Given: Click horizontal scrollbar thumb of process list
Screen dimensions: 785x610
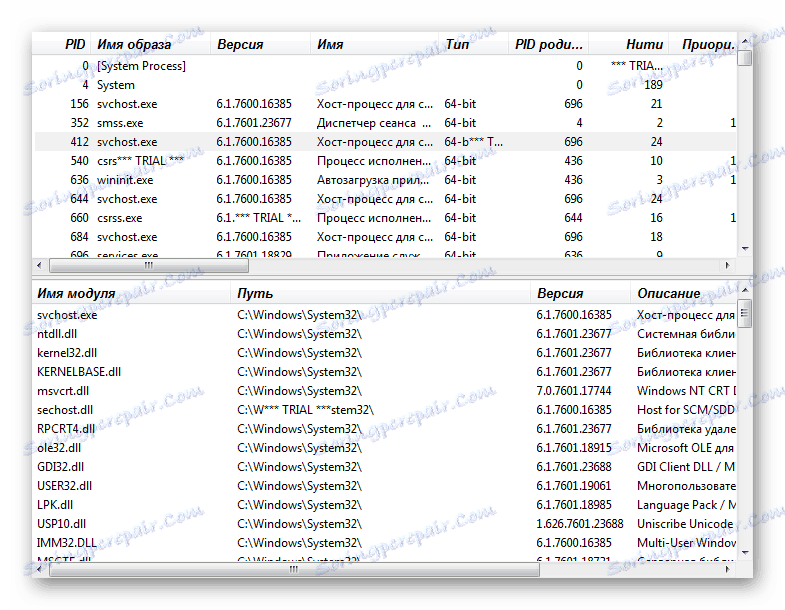Looking at the screenshot, I should pyautogui.click(x=149, y=265).
